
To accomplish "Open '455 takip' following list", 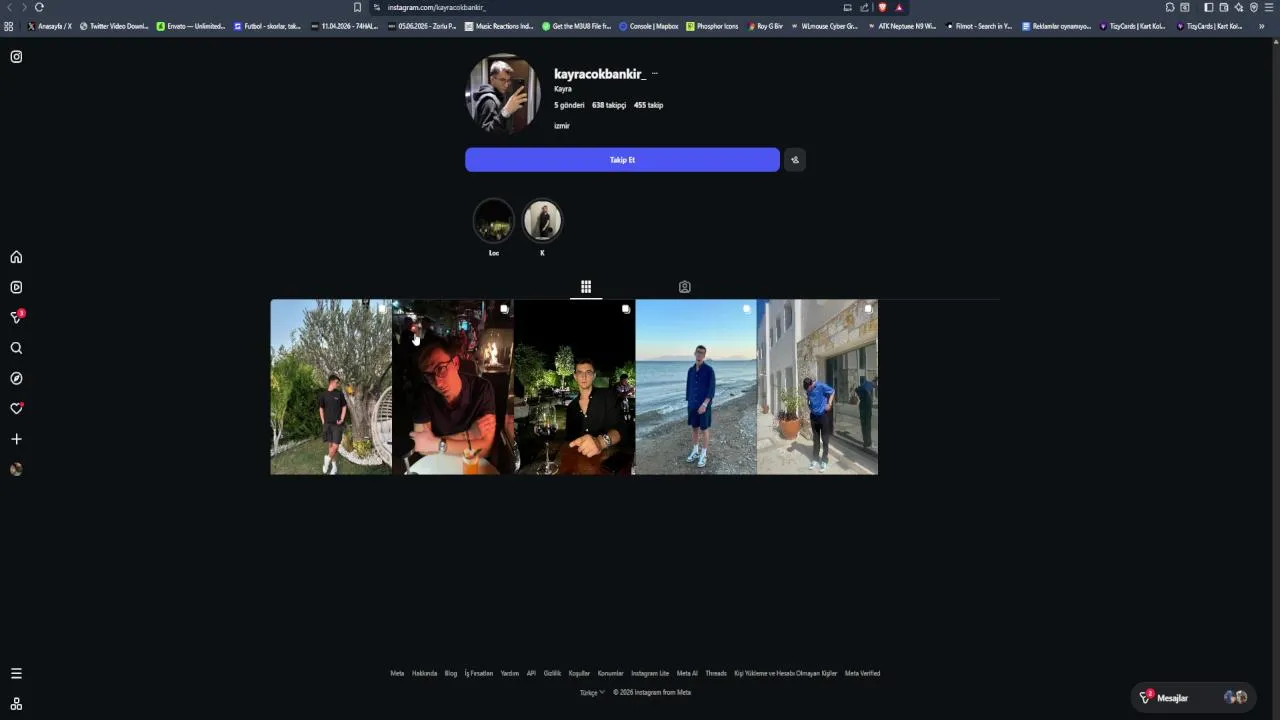I will pos(648,105).
